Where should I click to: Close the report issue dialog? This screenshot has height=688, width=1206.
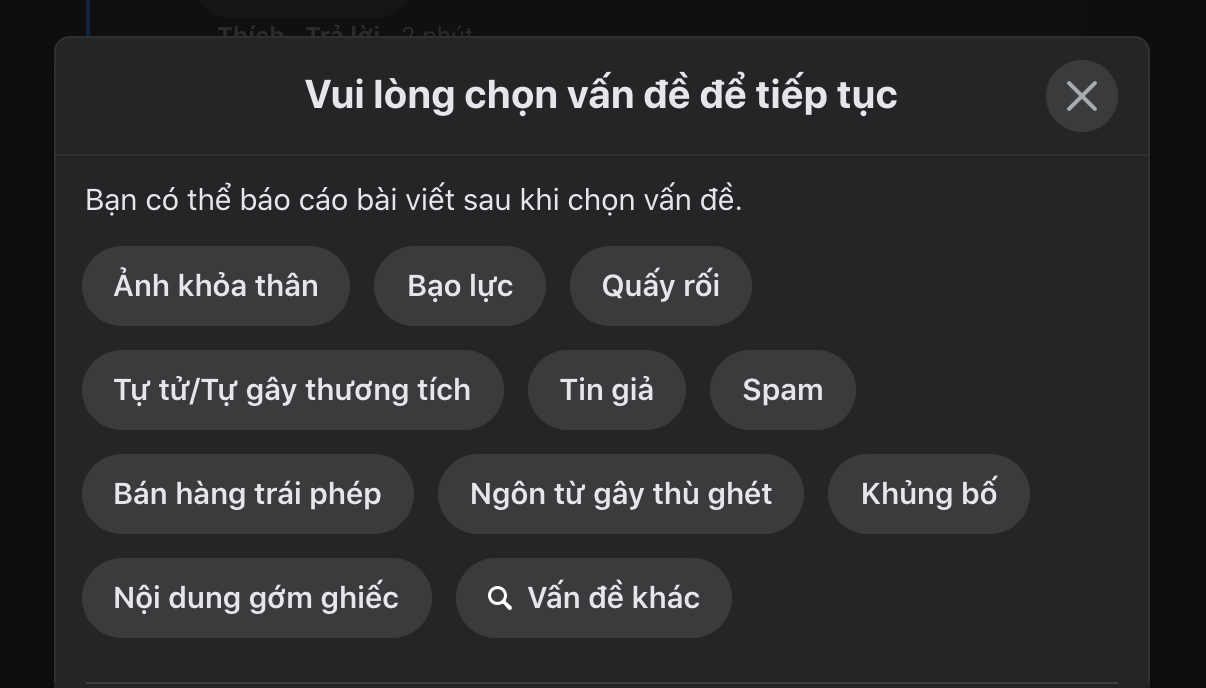click(1081, 96)
